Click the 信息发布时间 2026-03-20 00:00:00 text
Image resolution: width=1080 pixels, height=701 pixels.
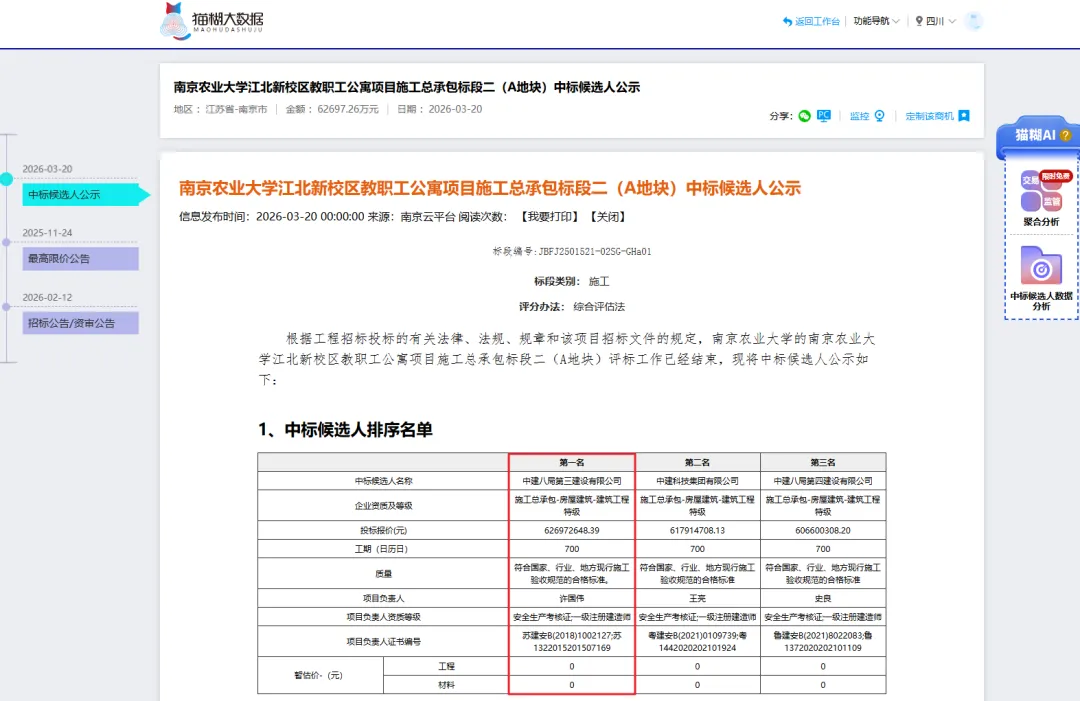point(271,217)
